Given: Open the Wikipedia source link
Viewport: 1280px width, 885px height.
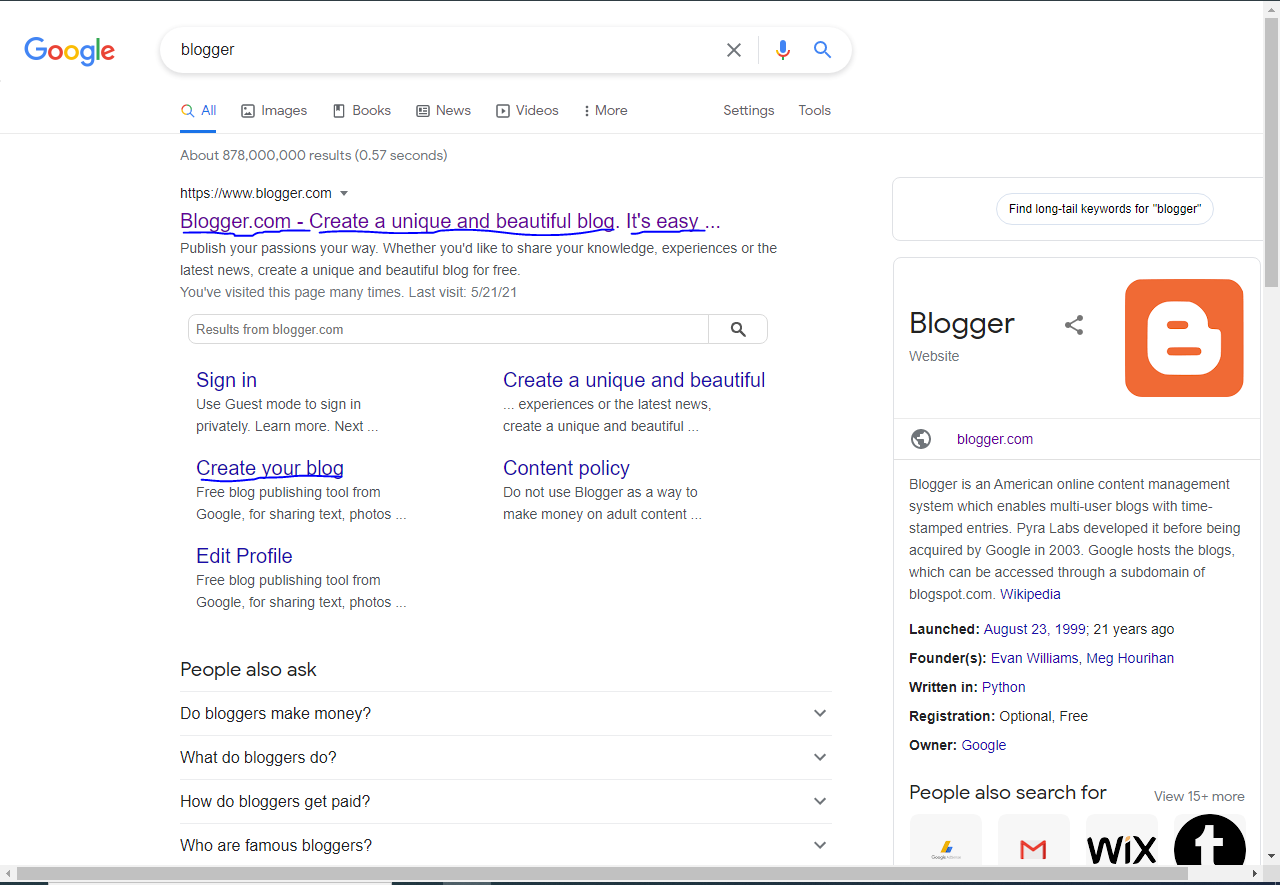Looking at the screenshot, I should (x=1030, y=594).
